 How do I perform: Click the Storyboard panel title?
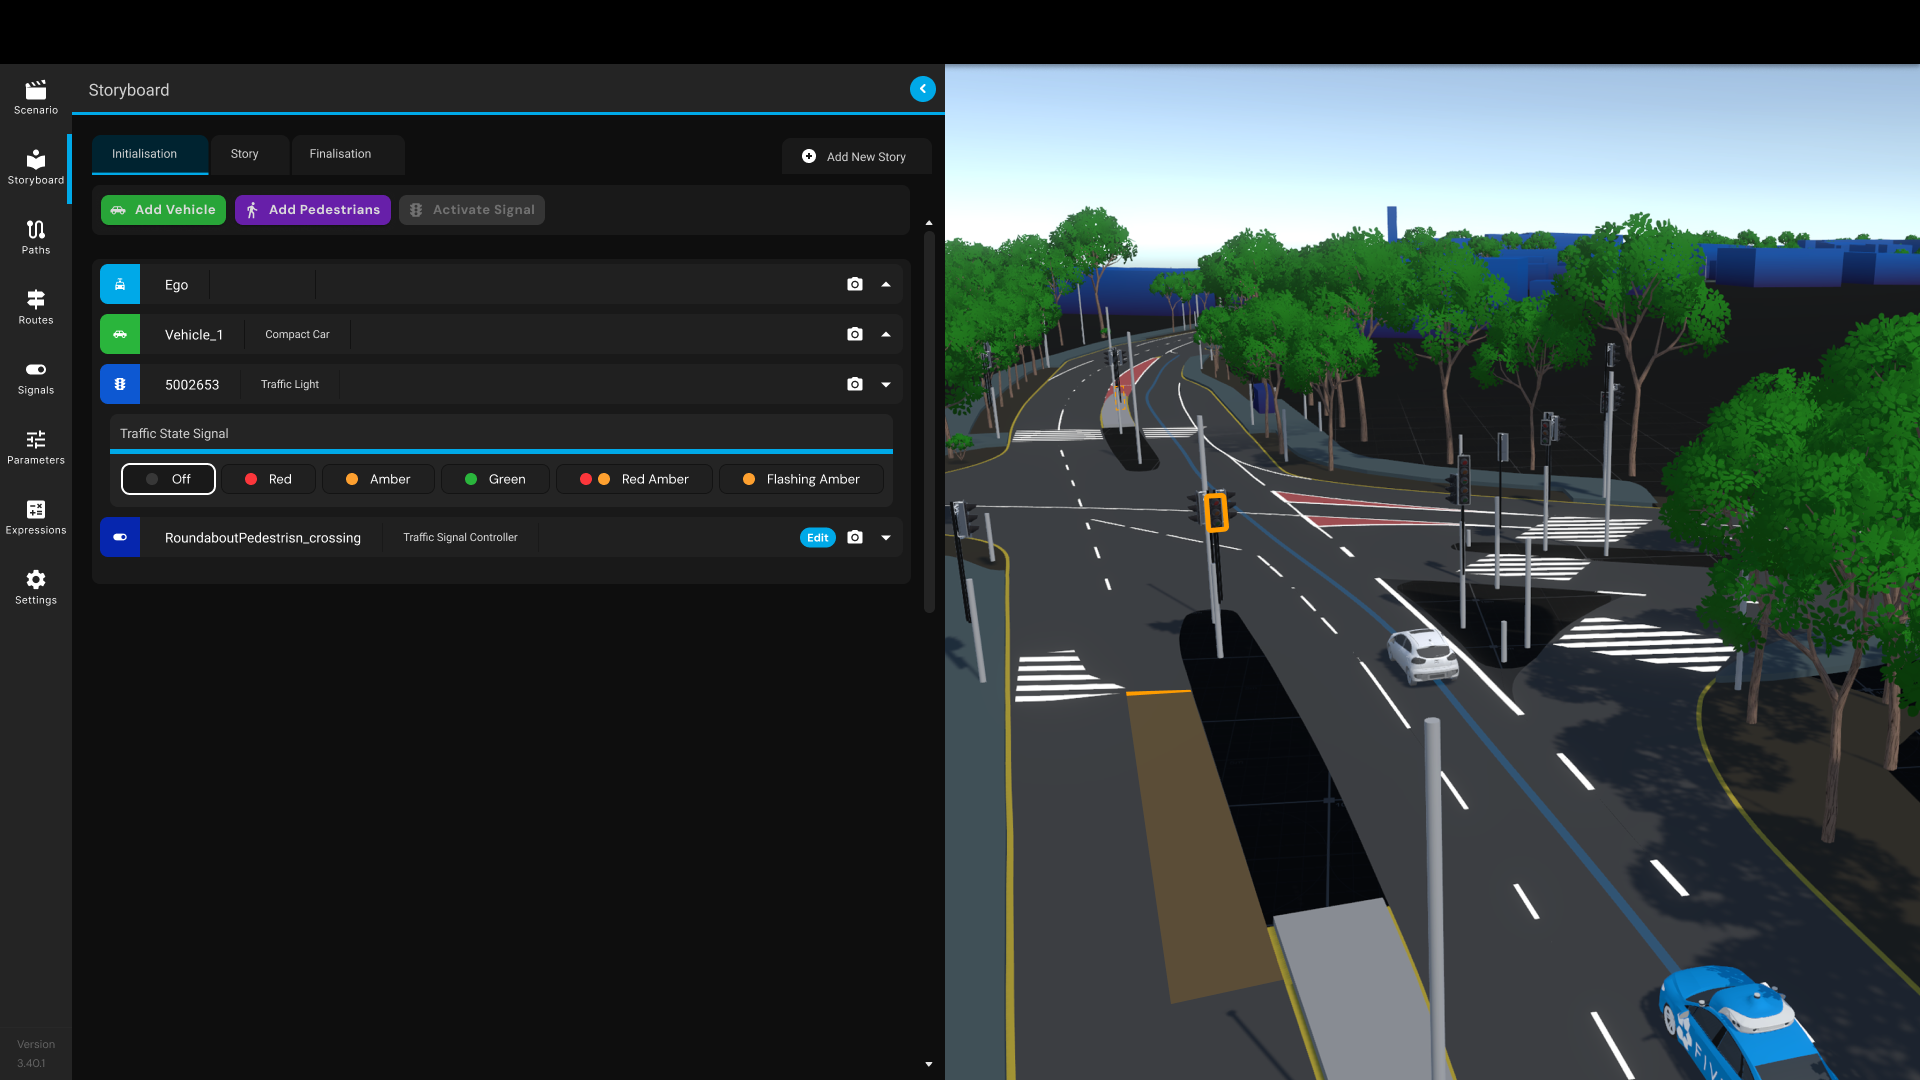pyautogui.click(x=129, y=90)
